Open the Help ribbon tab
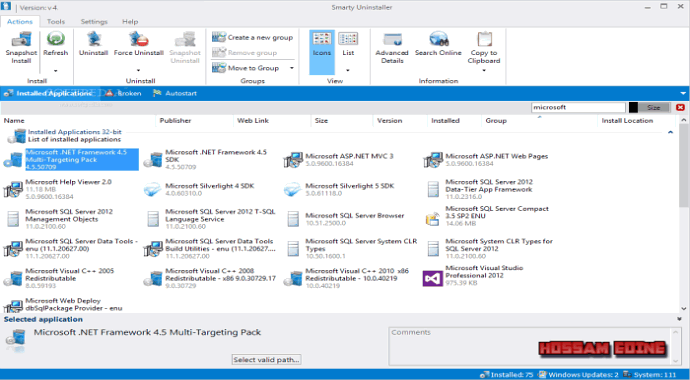The image size is (690, 380). pyautogui.click(x=130, y=22)
